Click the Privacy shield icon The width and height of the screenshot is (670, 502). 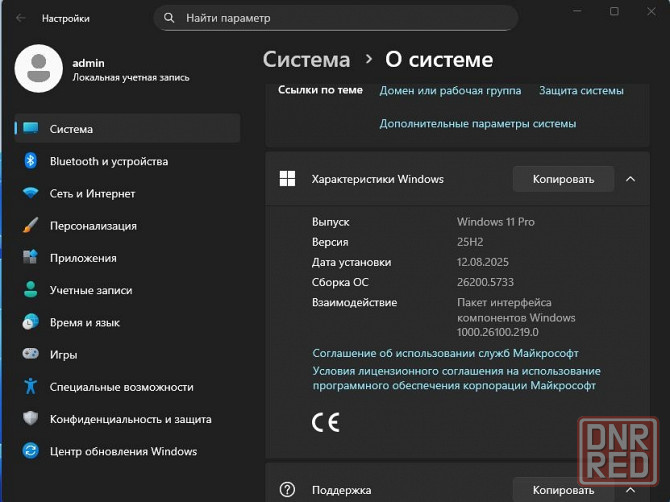click(30, 418)
